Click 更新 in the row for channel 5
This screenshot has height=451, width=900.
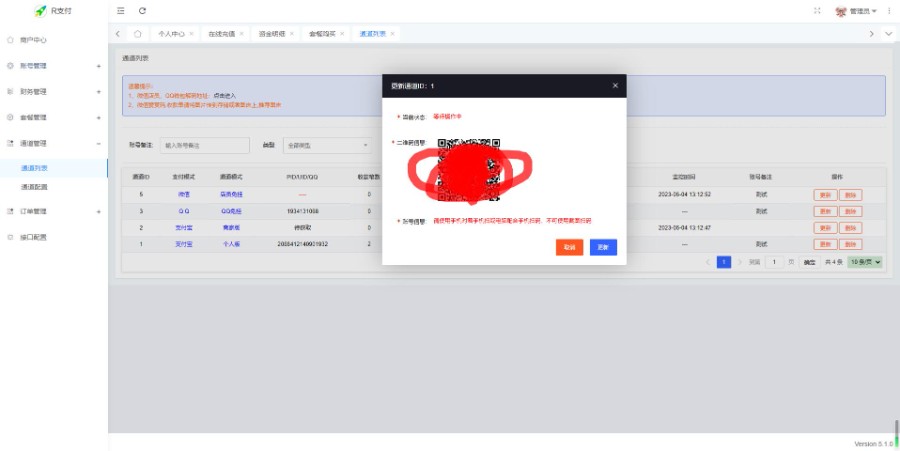pos(825,195)
